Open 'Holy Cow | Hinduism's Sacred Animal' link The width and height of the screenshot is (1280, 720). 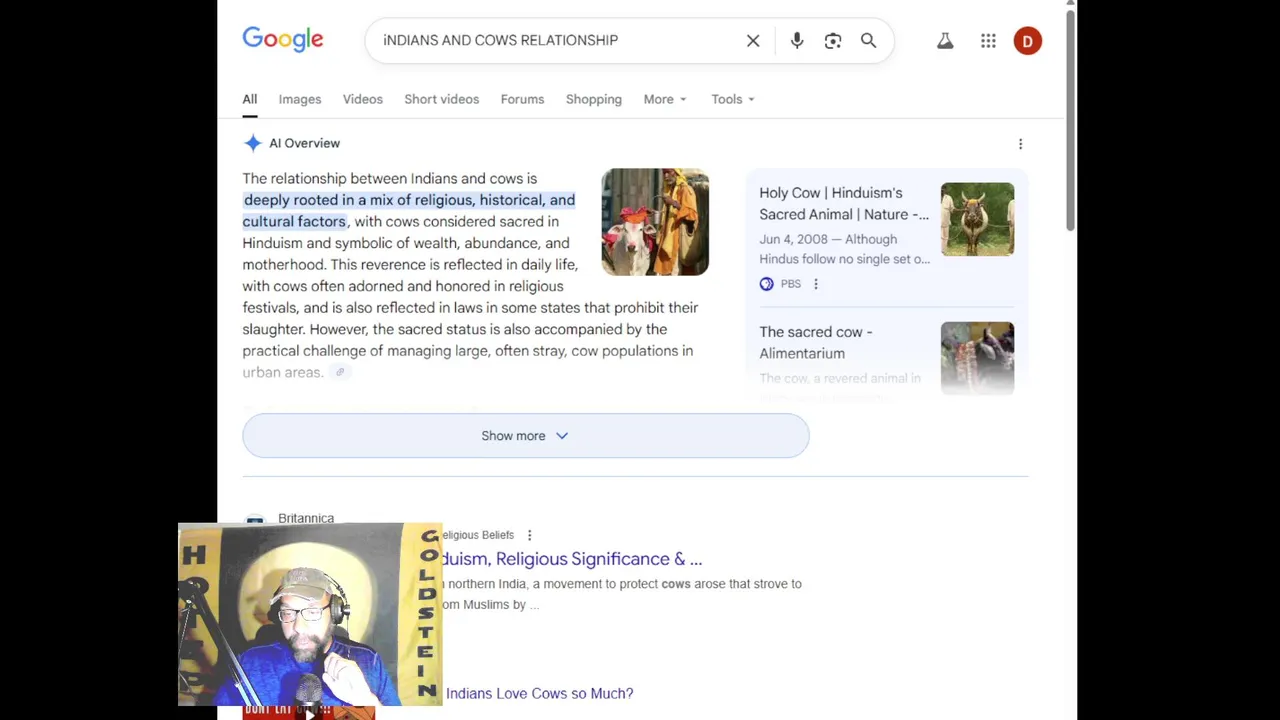tap(843, 203)
